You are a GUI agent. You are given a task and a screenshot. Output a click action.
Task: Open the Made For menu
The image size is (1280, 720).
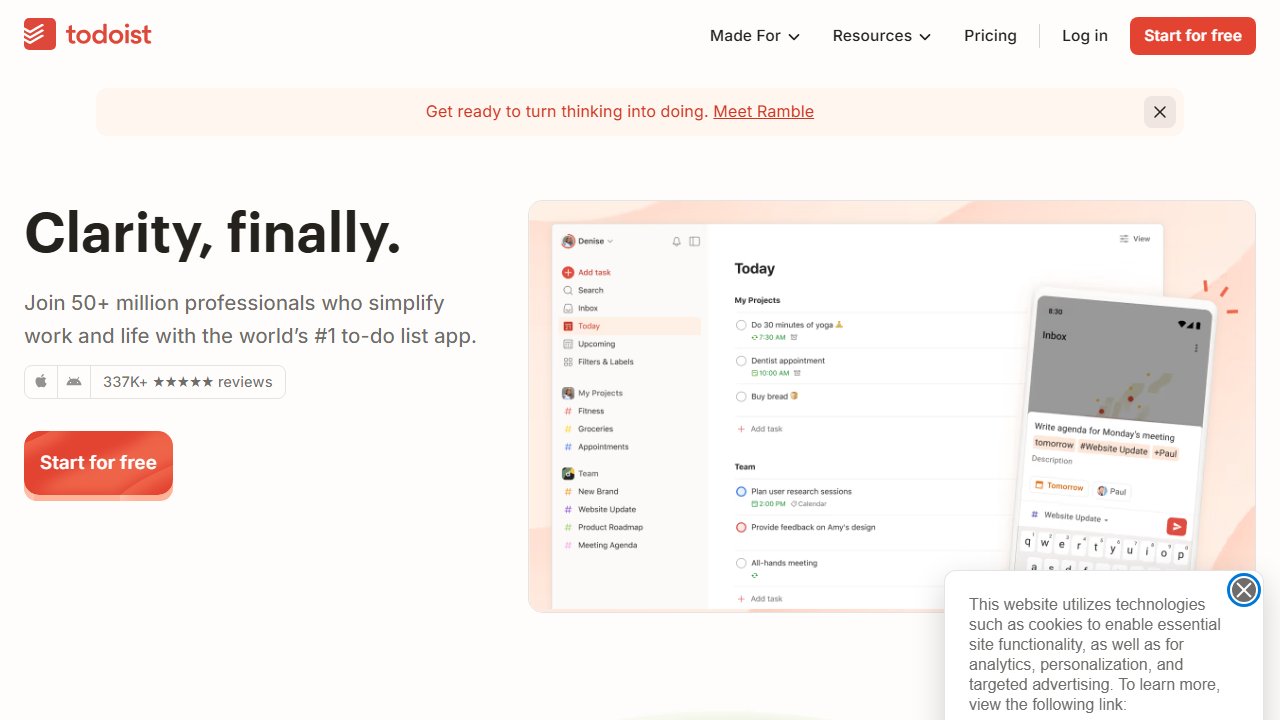coord(755,36)
